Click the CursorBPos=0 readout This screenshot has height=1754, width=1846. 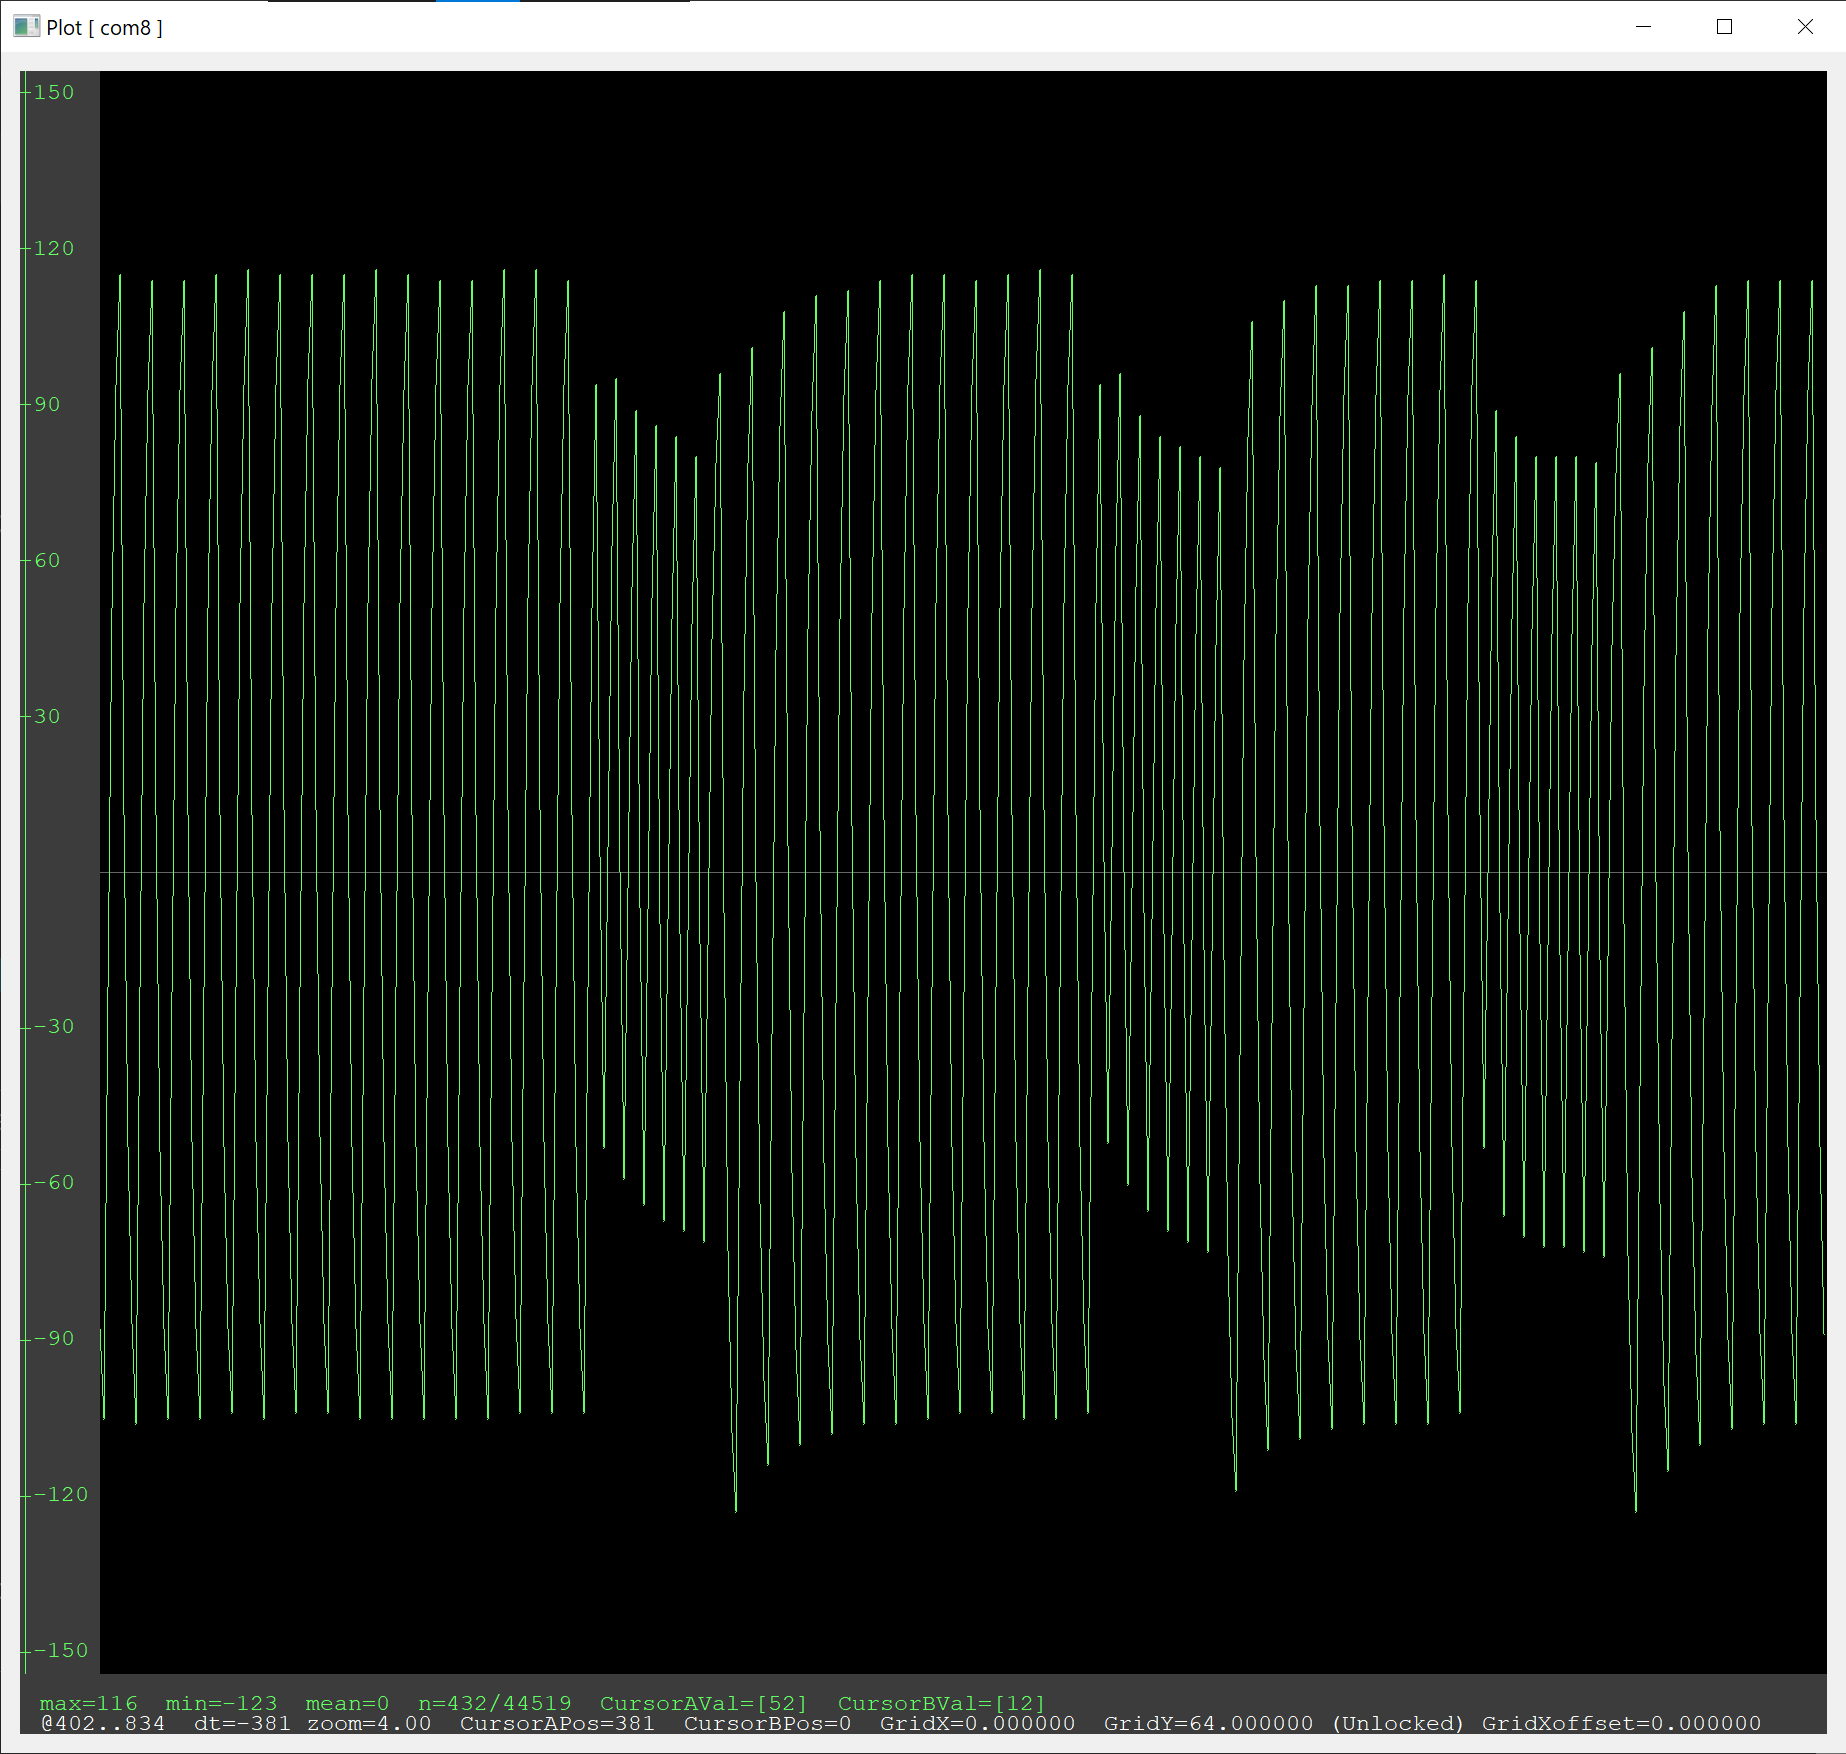(x=768, y=1724)
